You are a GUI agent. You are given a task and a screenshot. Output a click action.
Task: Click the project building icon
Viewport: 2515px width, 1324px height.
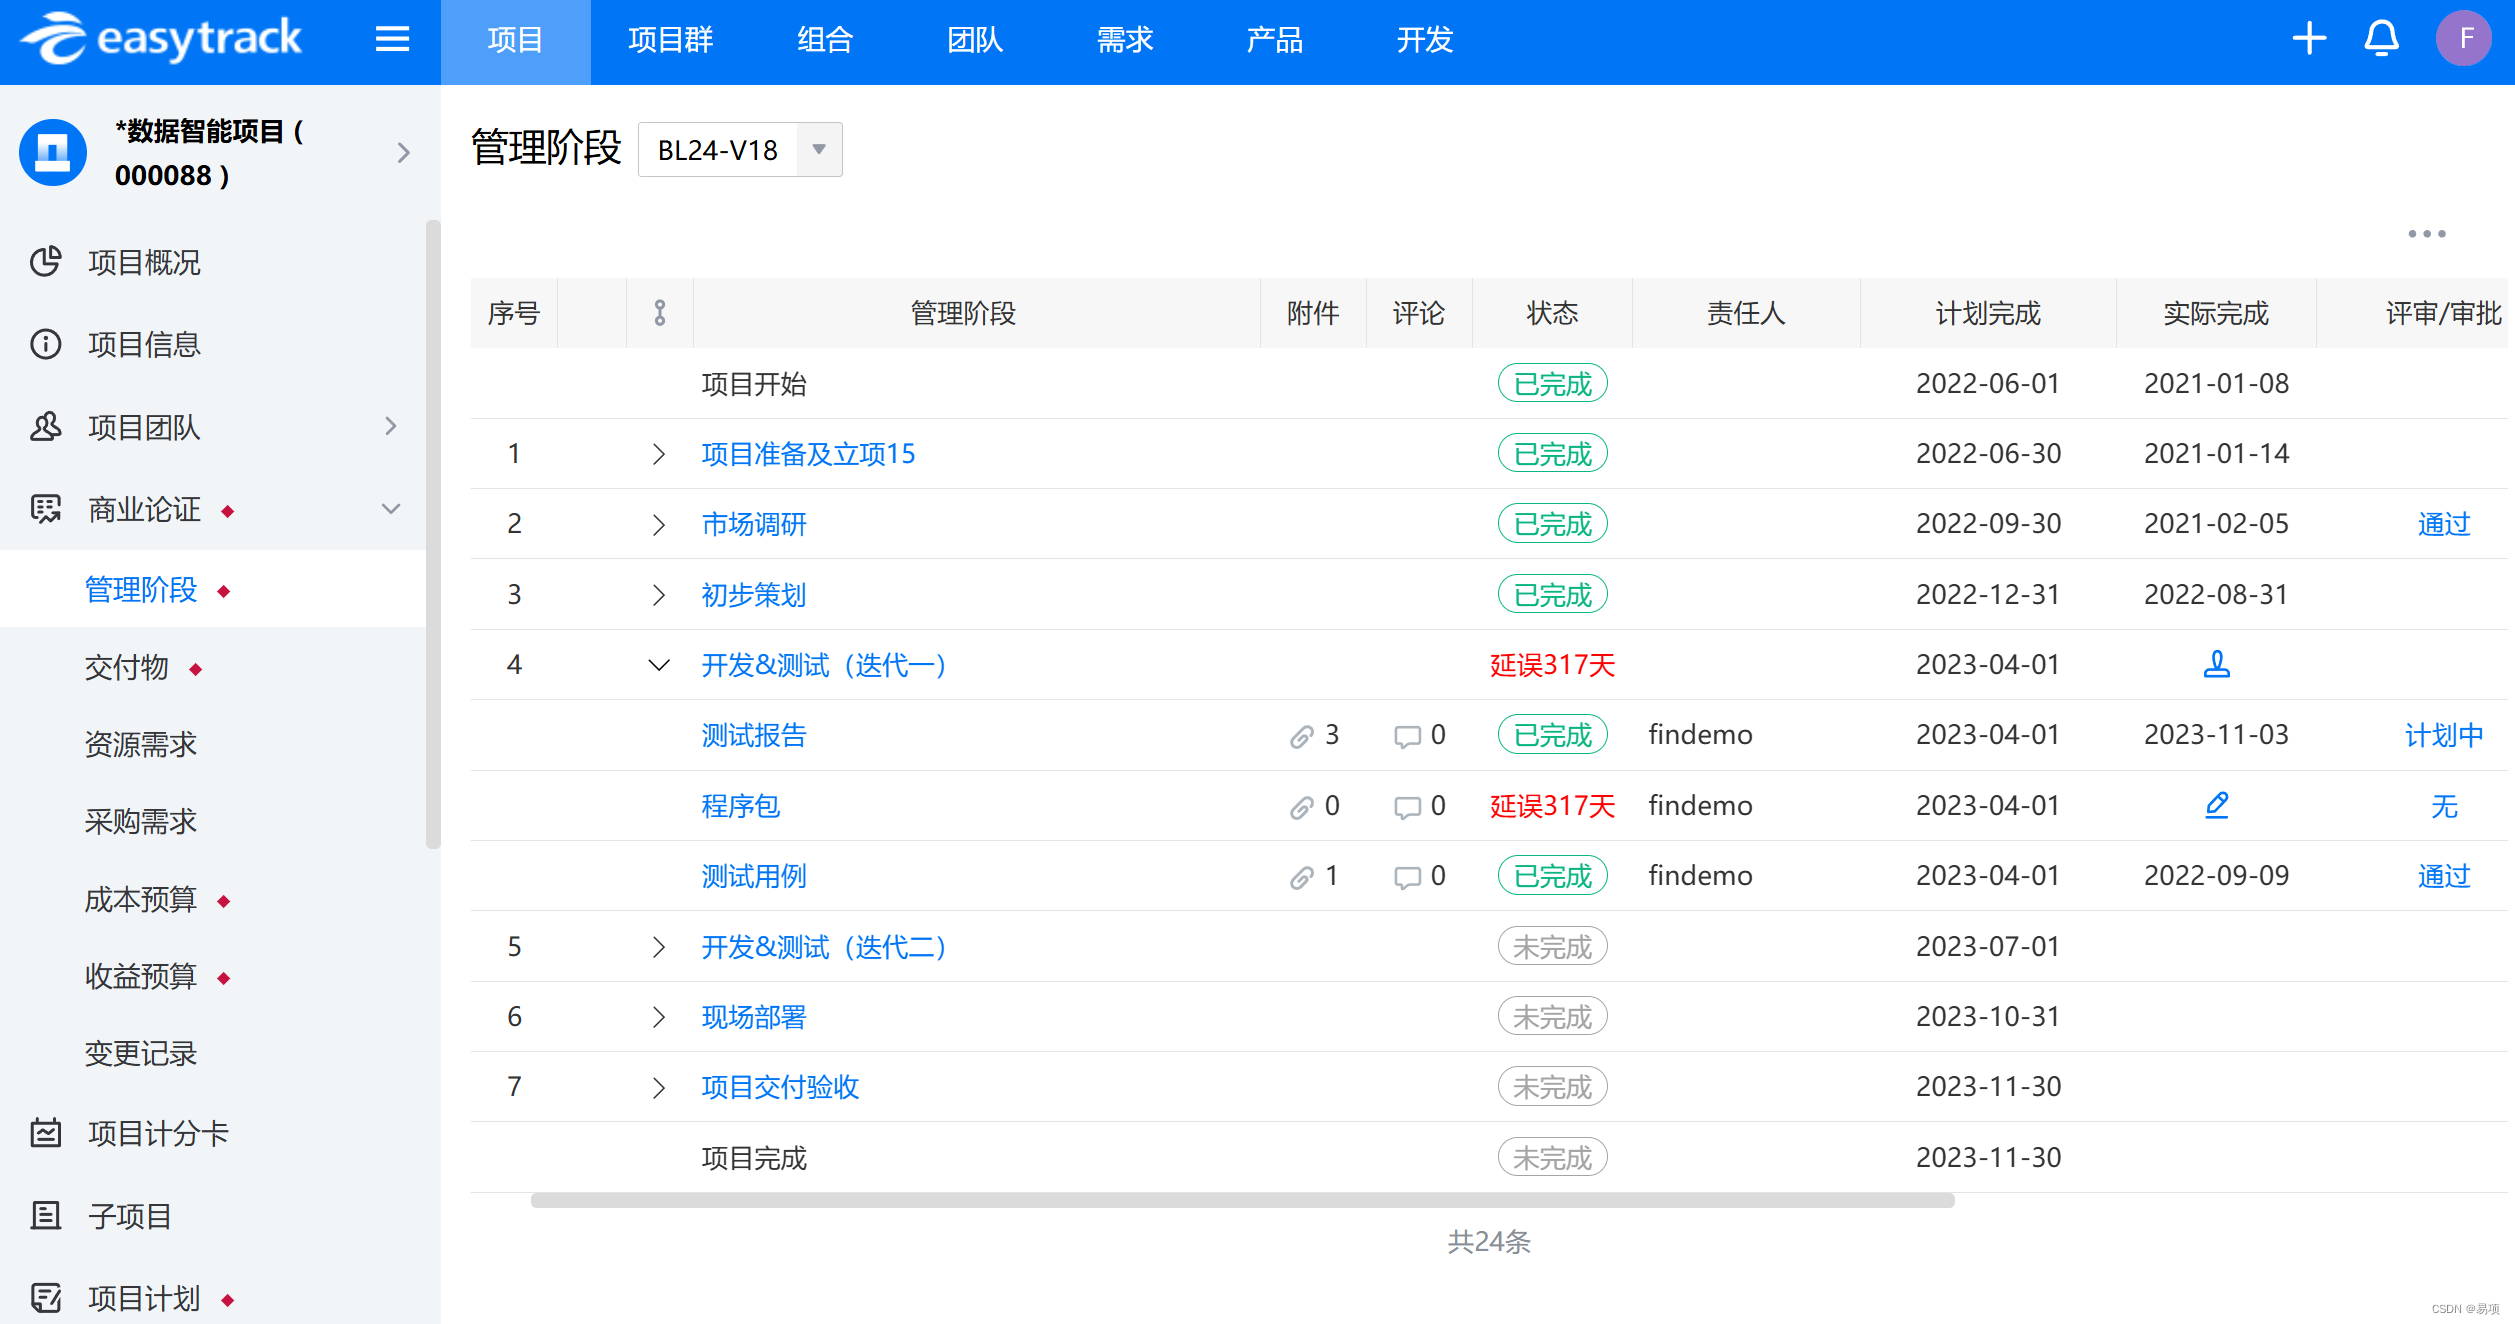tap(53, 153)
